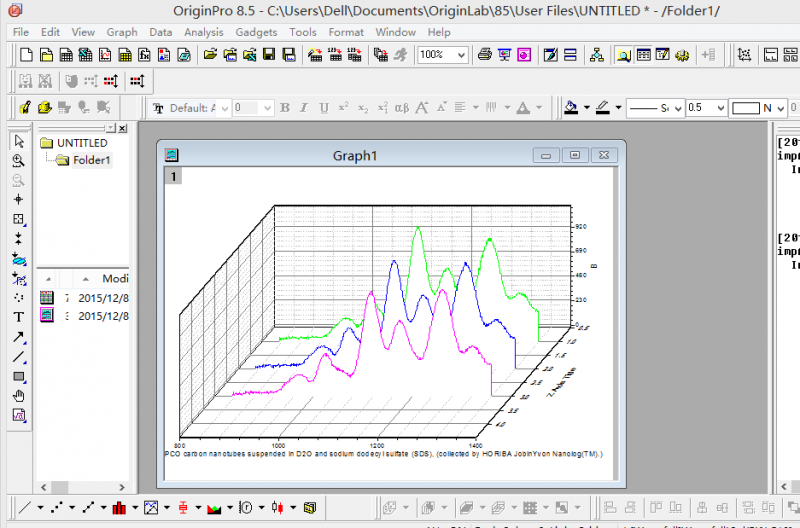Viewport: 800px width, 528px height.
Task: Select the Line drawing tool
Action: coord(19,357)
